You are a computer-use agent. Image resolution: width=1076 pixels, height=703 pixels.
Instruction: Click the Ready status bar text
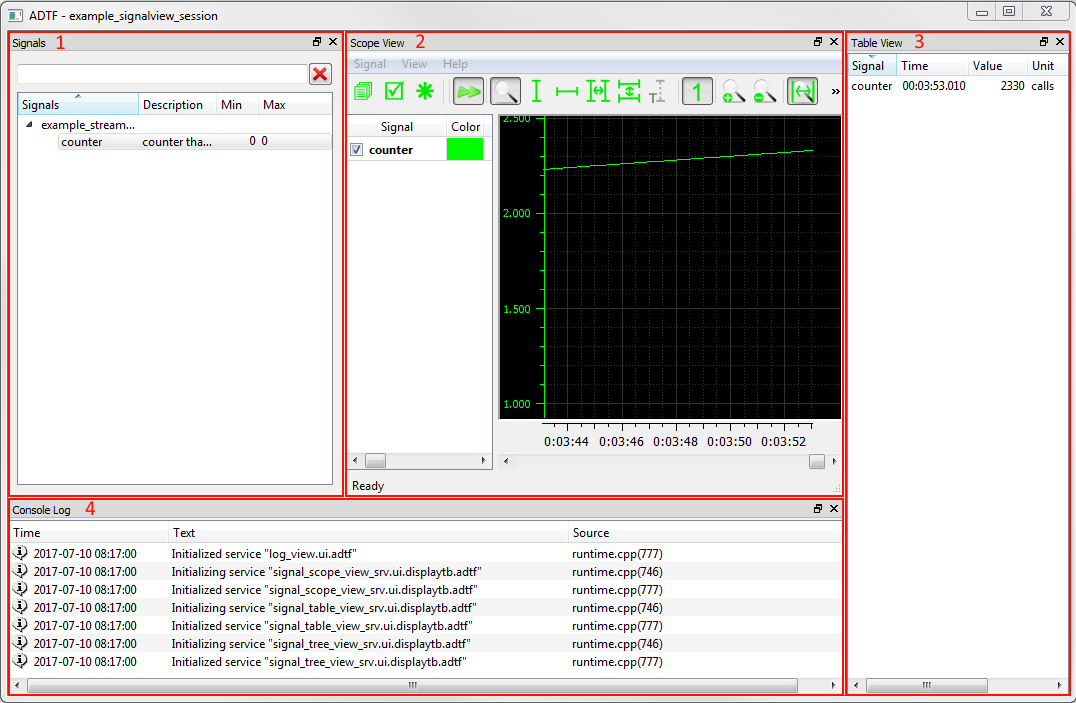[x=368, y=486]
